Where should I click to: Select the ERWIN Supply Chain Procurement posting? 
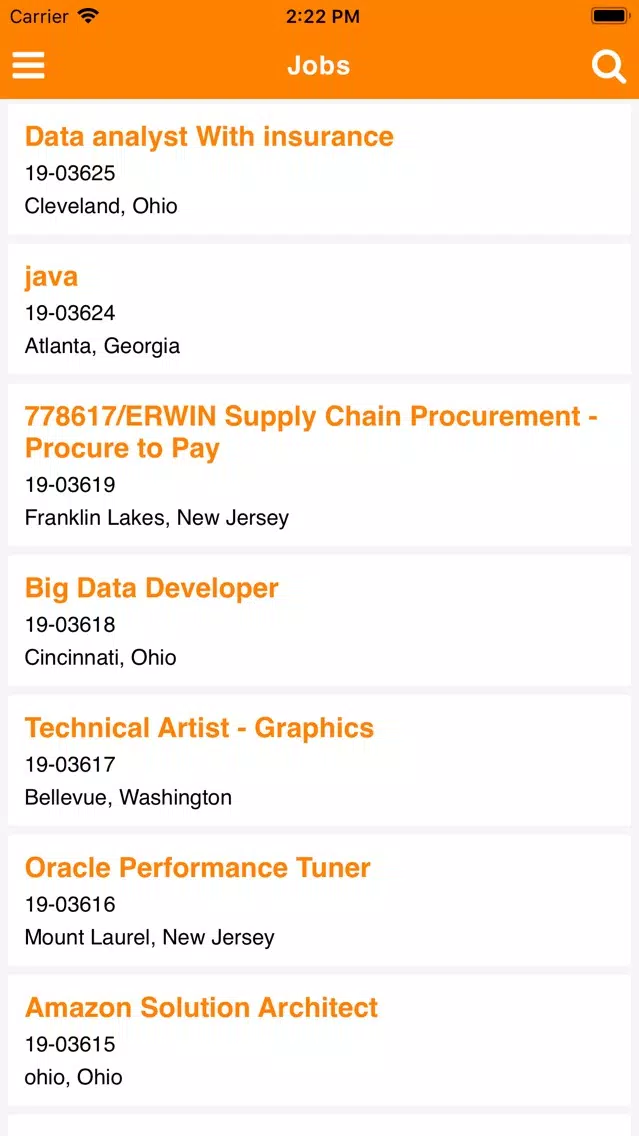[x=310, y=431]
